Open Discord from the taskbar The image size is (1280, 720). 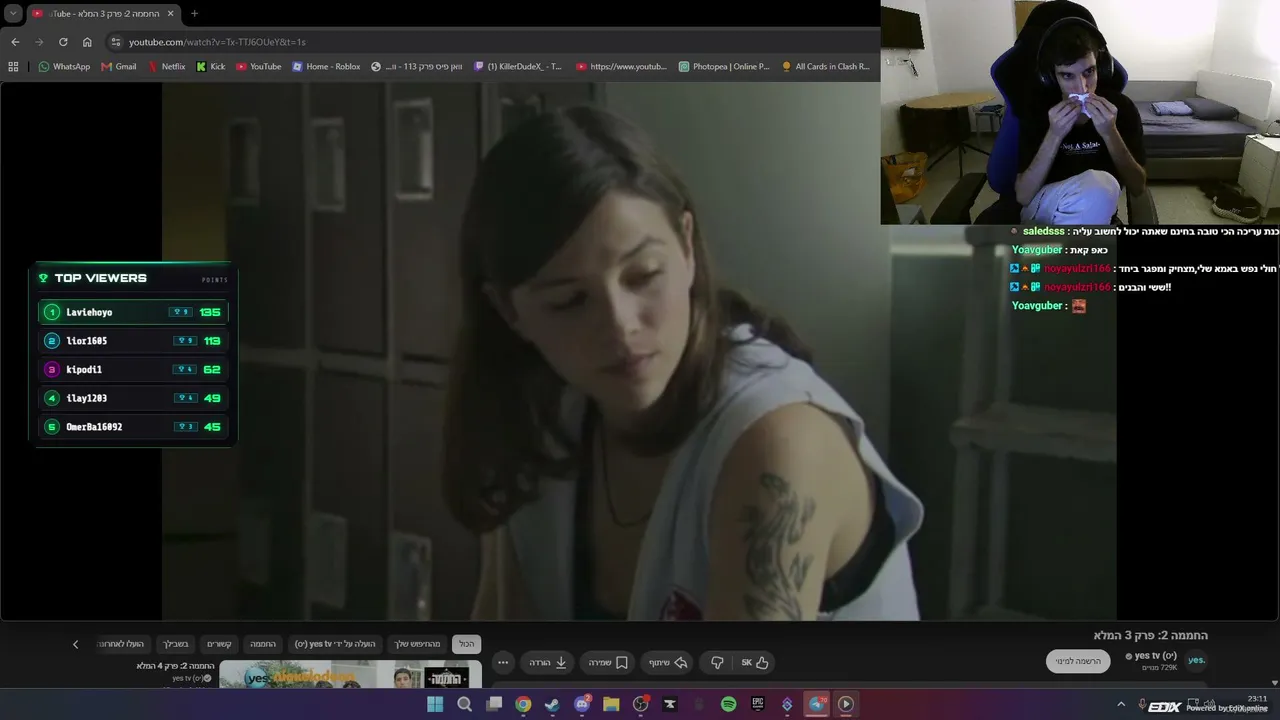pos(582,704)
